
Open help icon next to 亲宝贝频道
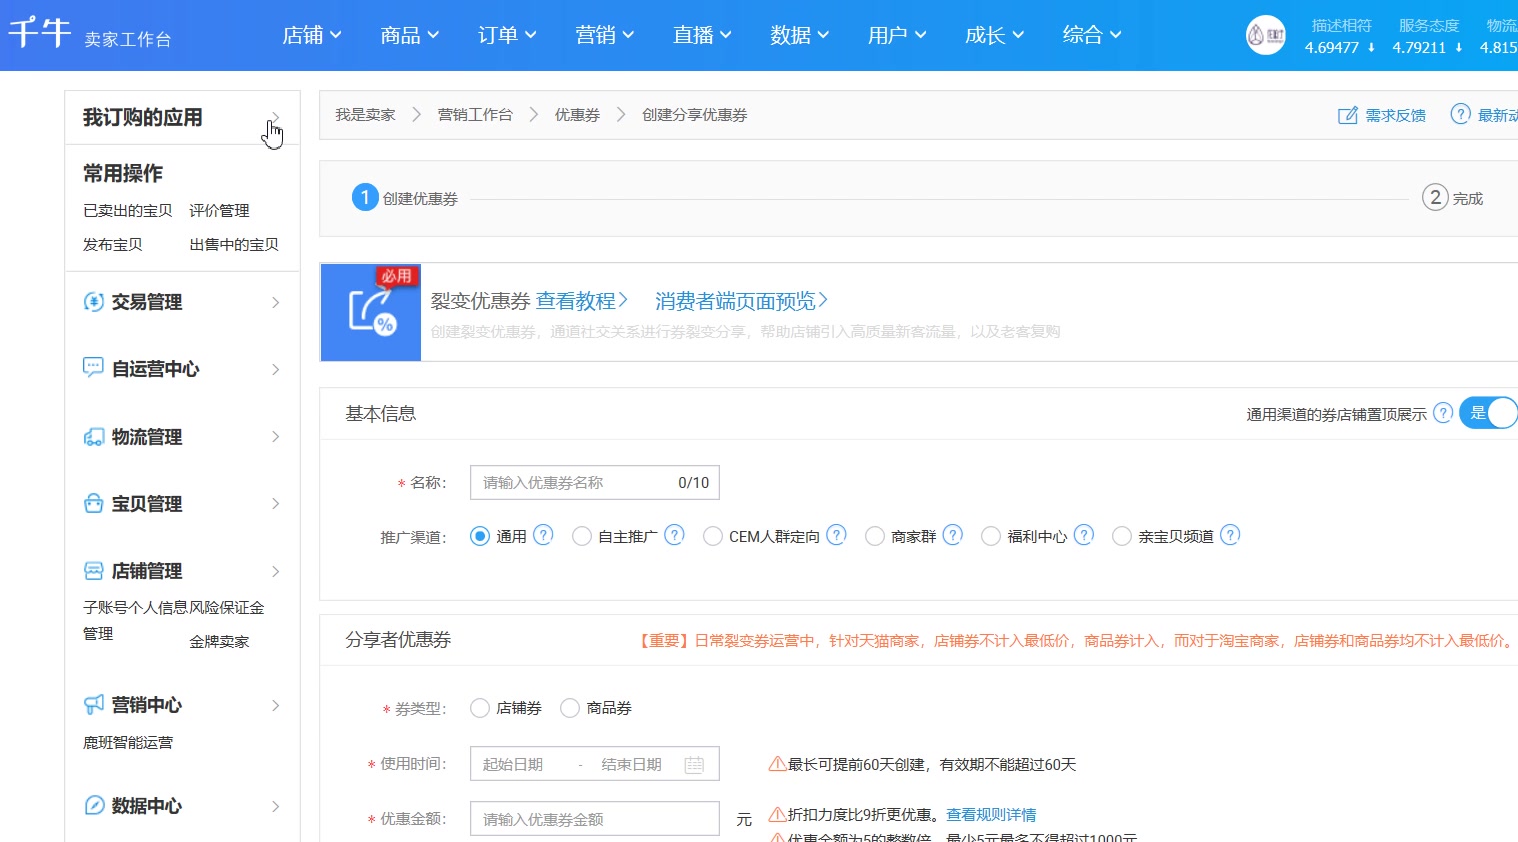click(1230, 535)
